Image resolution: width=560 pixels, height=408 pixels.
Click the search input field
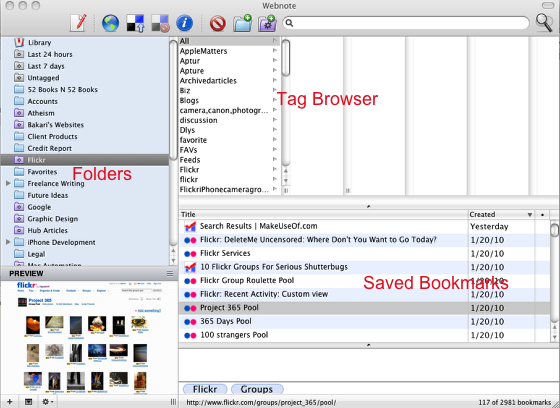[x=406, y=23]
